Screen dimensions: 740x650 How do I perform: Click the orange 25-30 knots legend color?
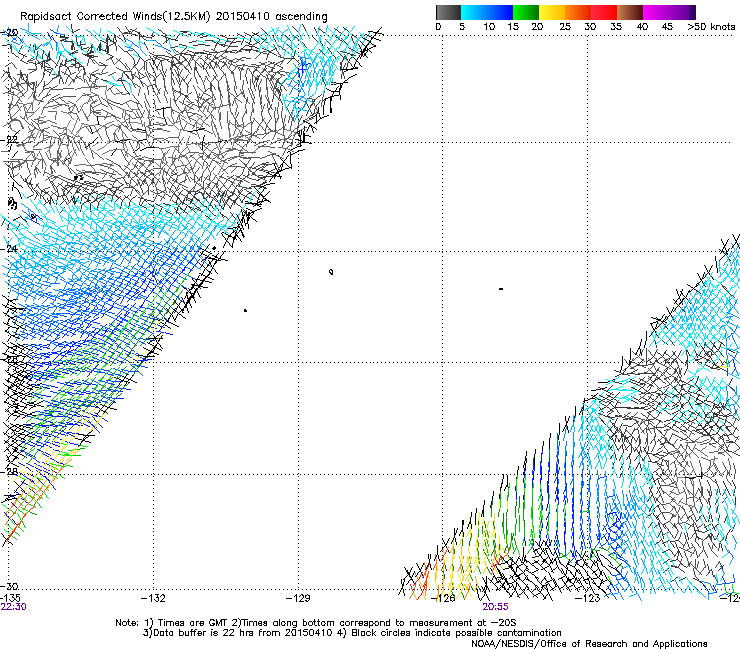[578, 12]
